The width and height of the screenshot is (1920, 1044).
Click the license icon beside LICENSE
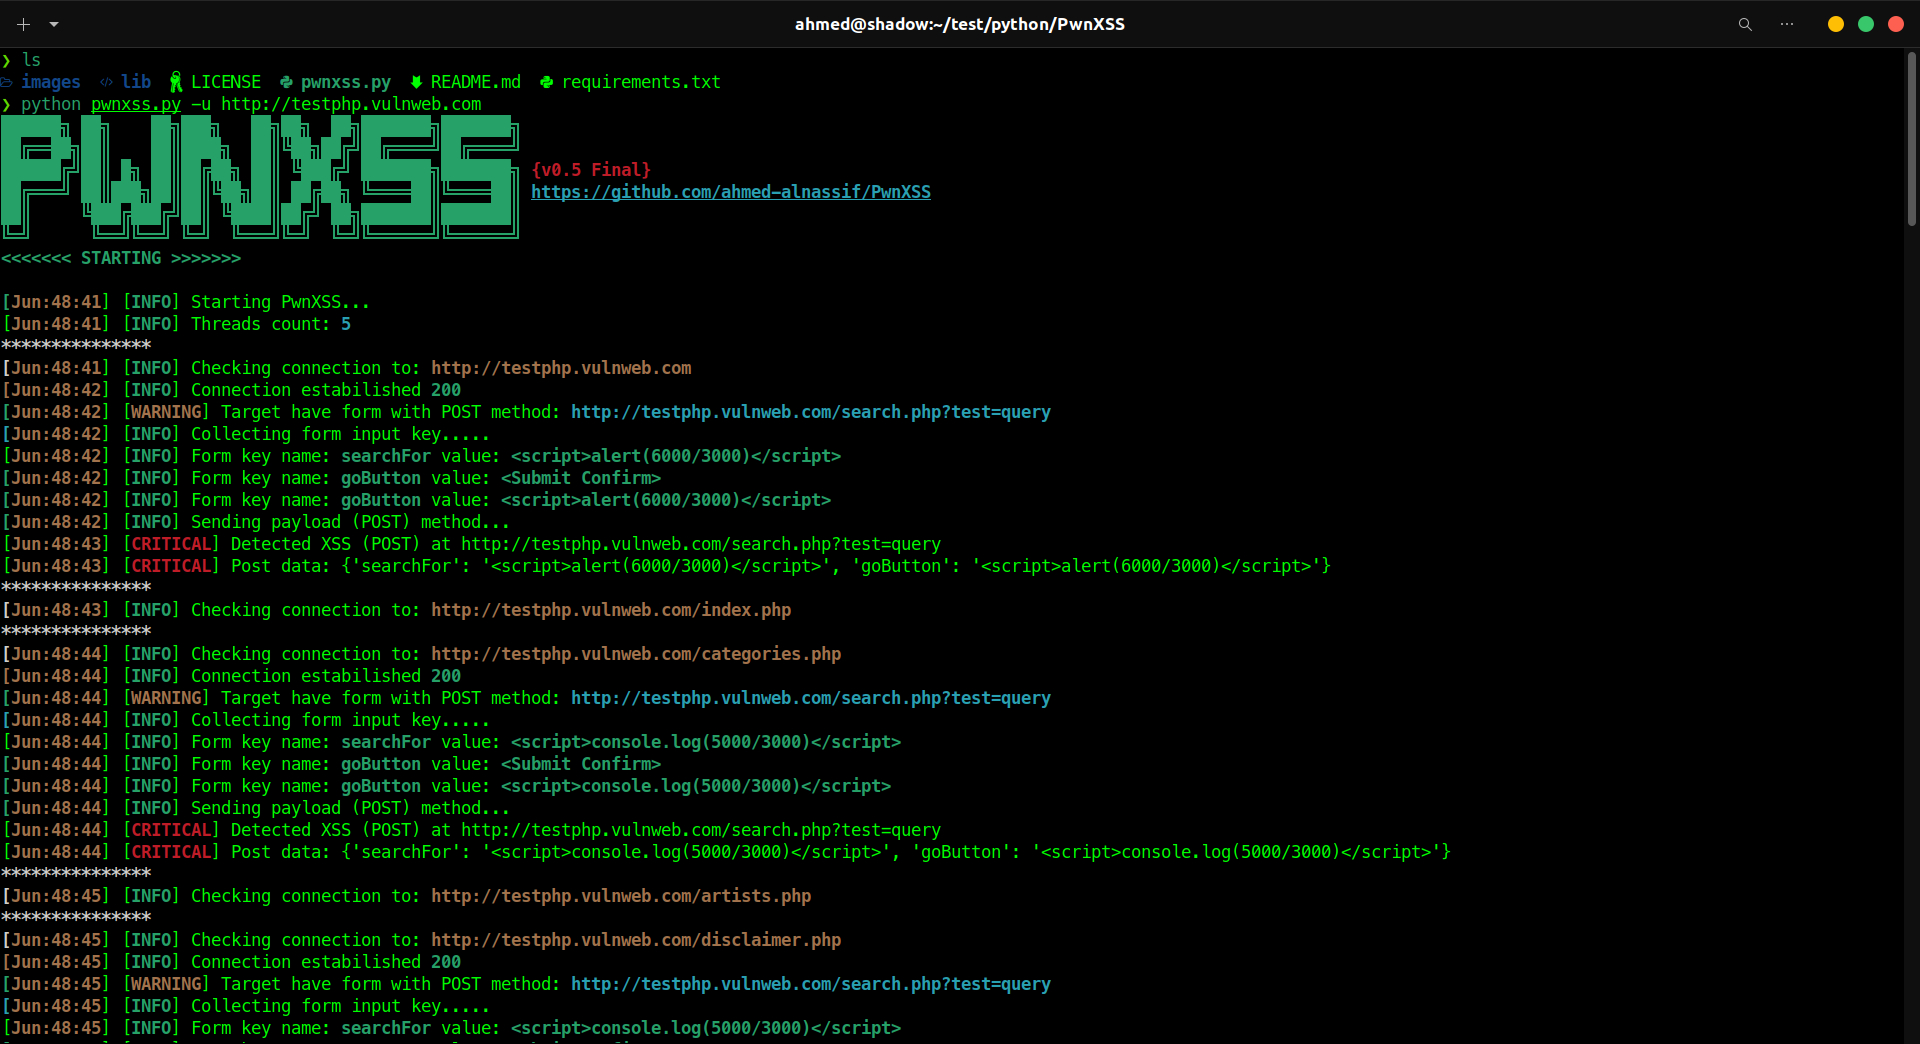point(176,82)
